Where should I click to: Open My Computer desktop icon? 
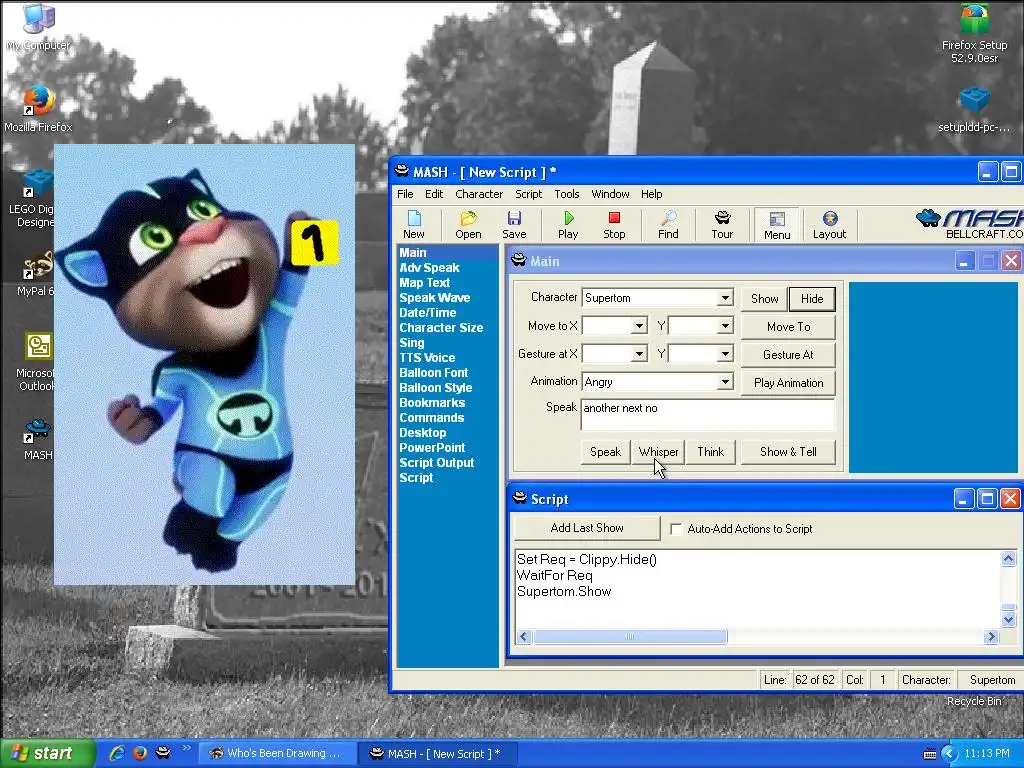(38, 26)
